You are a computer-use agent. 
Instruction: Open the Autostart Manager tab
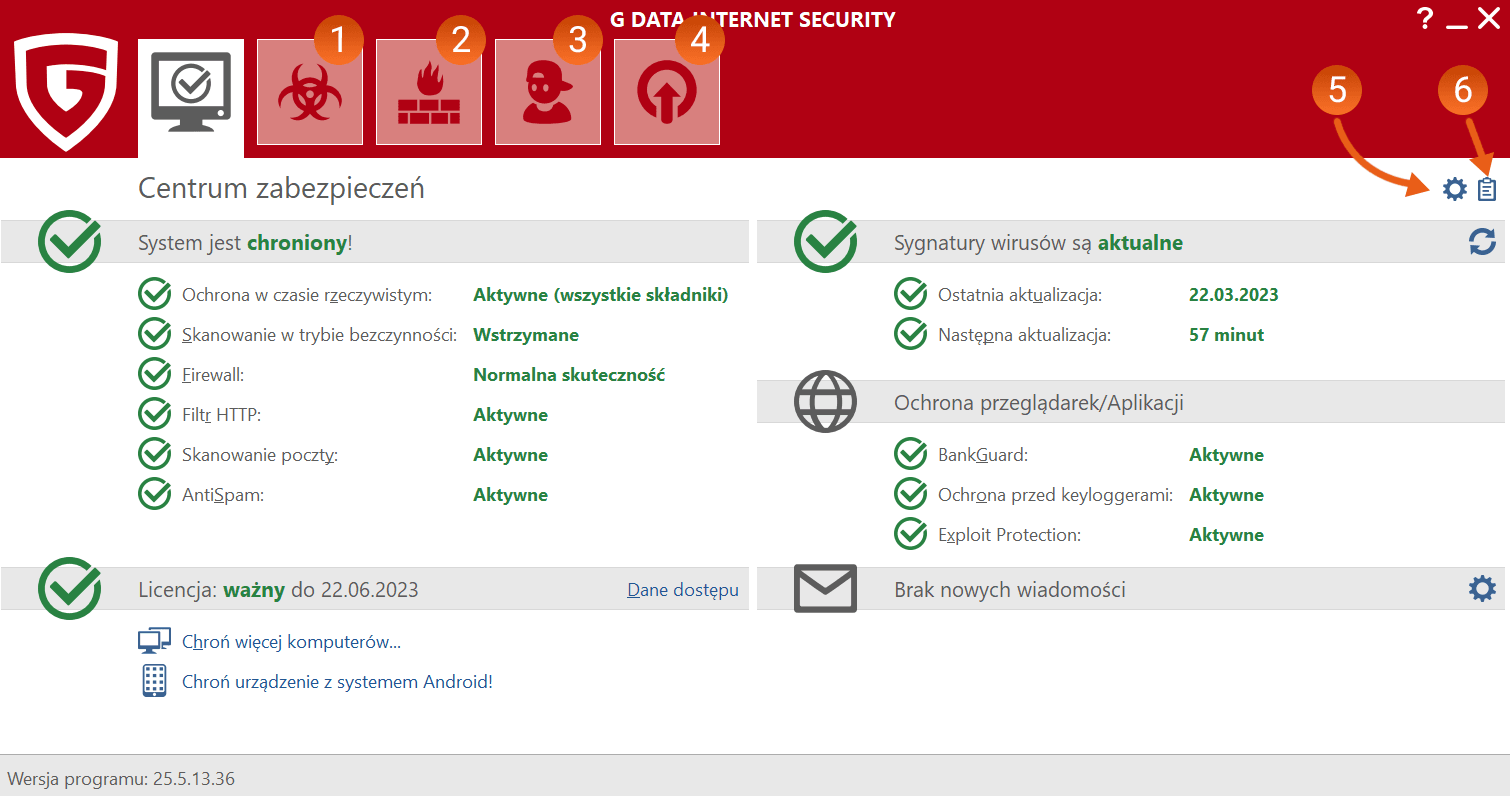pos(666,93)
